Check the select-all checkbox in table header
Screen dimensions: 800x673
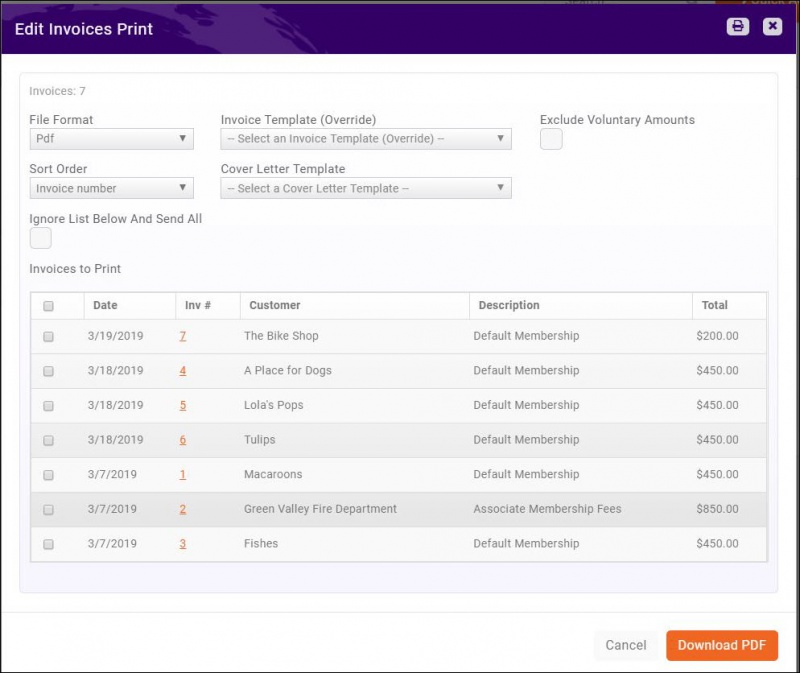pos(47,305)
